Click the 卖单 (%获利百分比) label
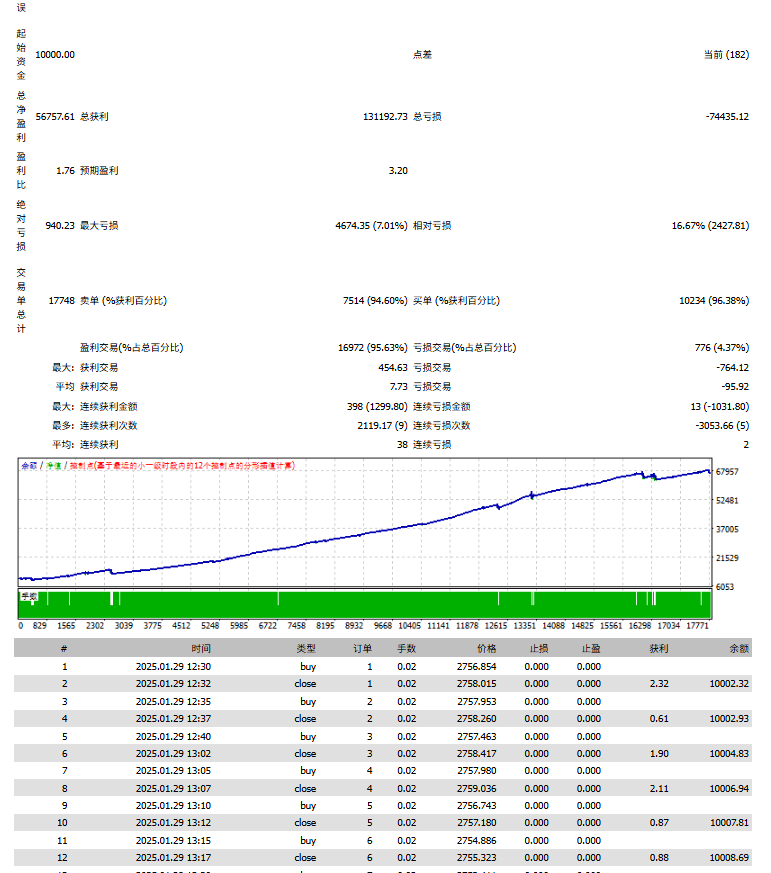771x873 pixels. 123,301
